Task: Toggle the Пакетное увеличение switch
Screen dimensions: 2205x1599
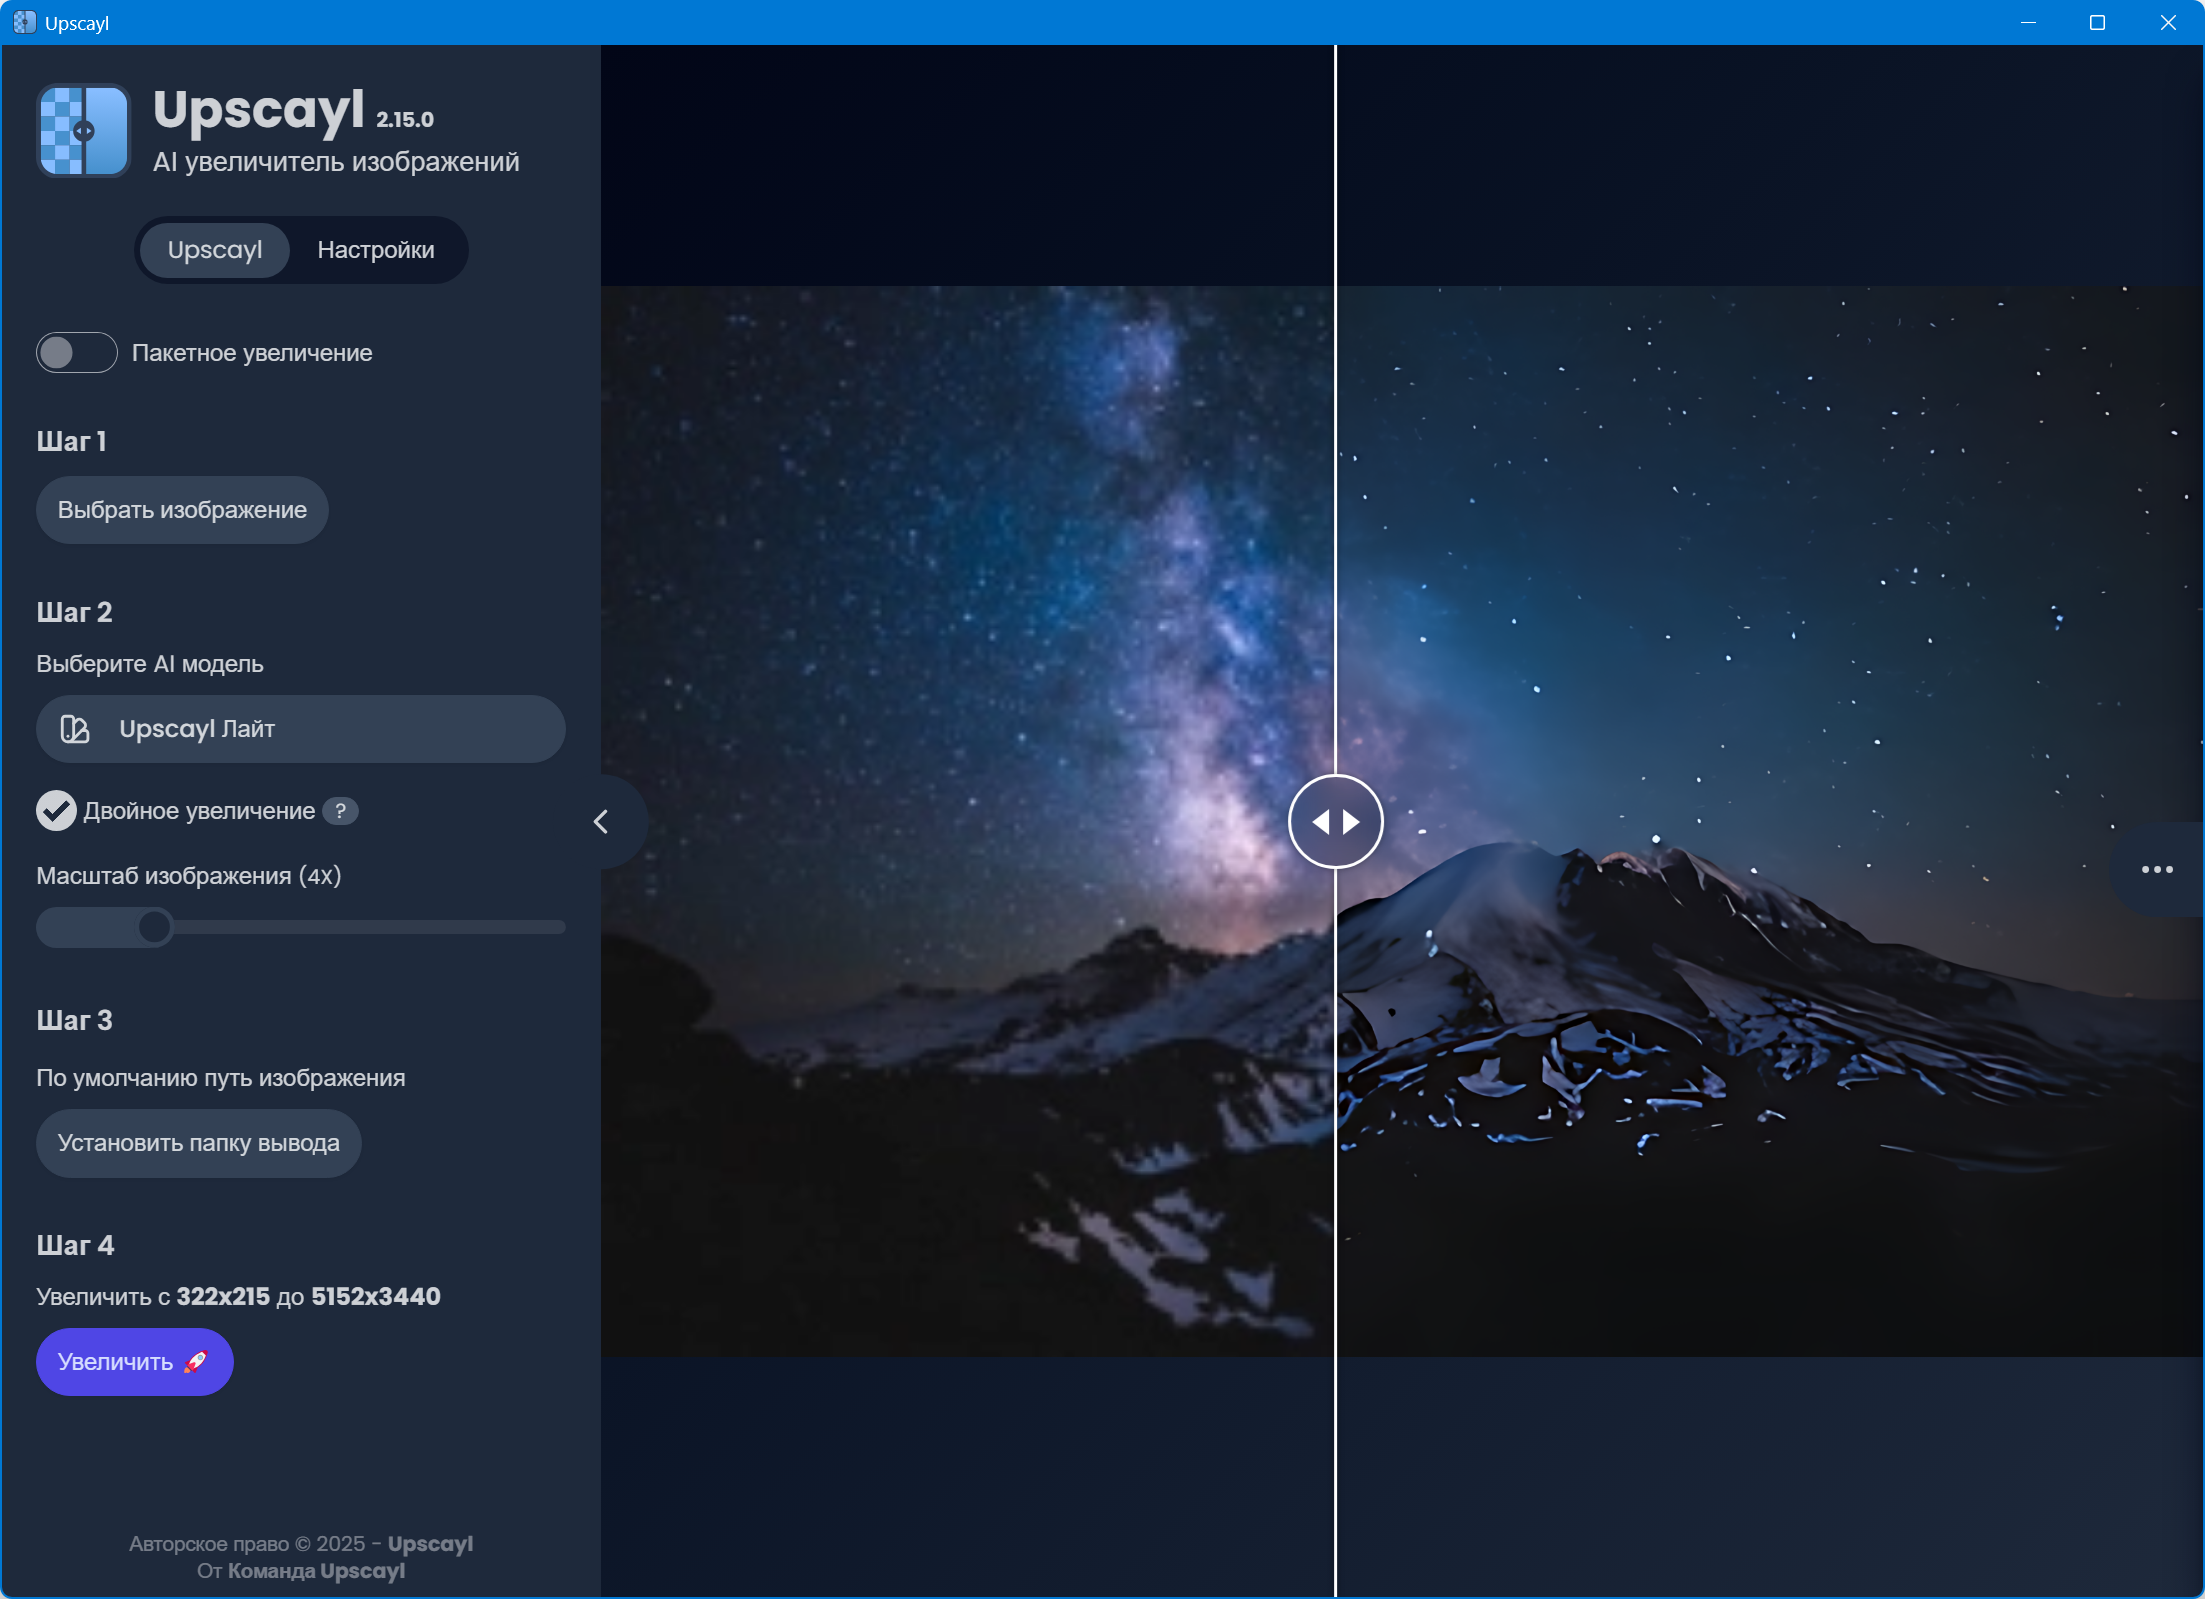Action: (x=77, y=352)
